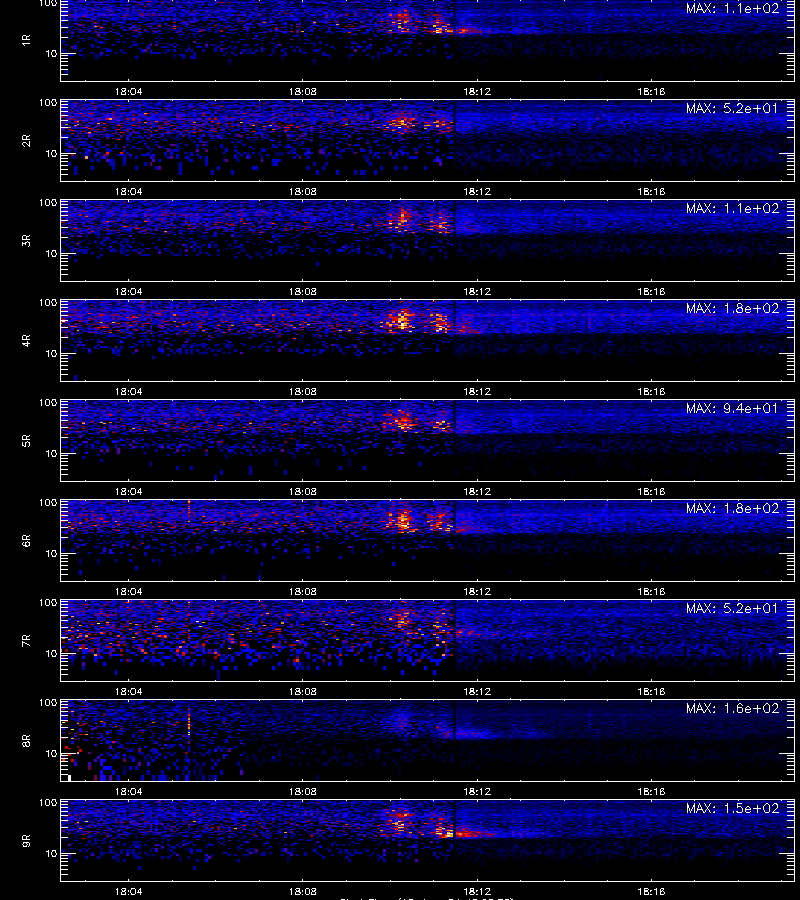The height and width of the screenshot is (900, 800).
Task: Click the 18:08 time label under 8R panel
Action: click(302, 792)
